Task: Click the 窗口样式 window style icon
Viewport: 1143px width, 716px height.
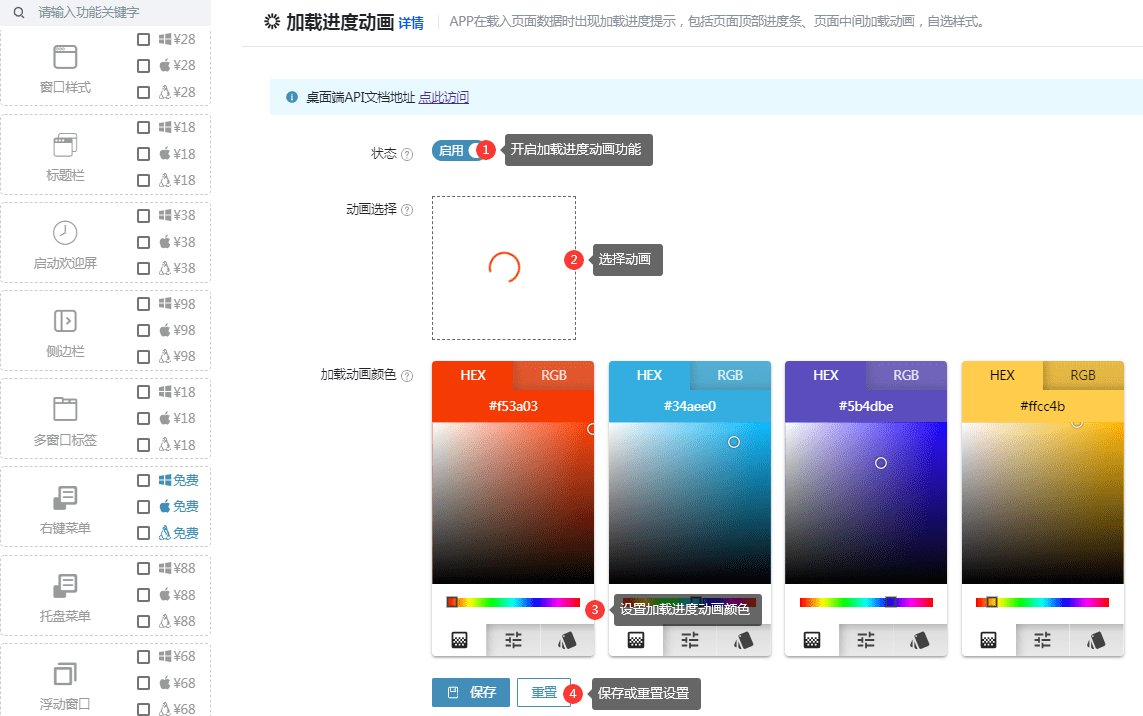Action: coord(65,57)
